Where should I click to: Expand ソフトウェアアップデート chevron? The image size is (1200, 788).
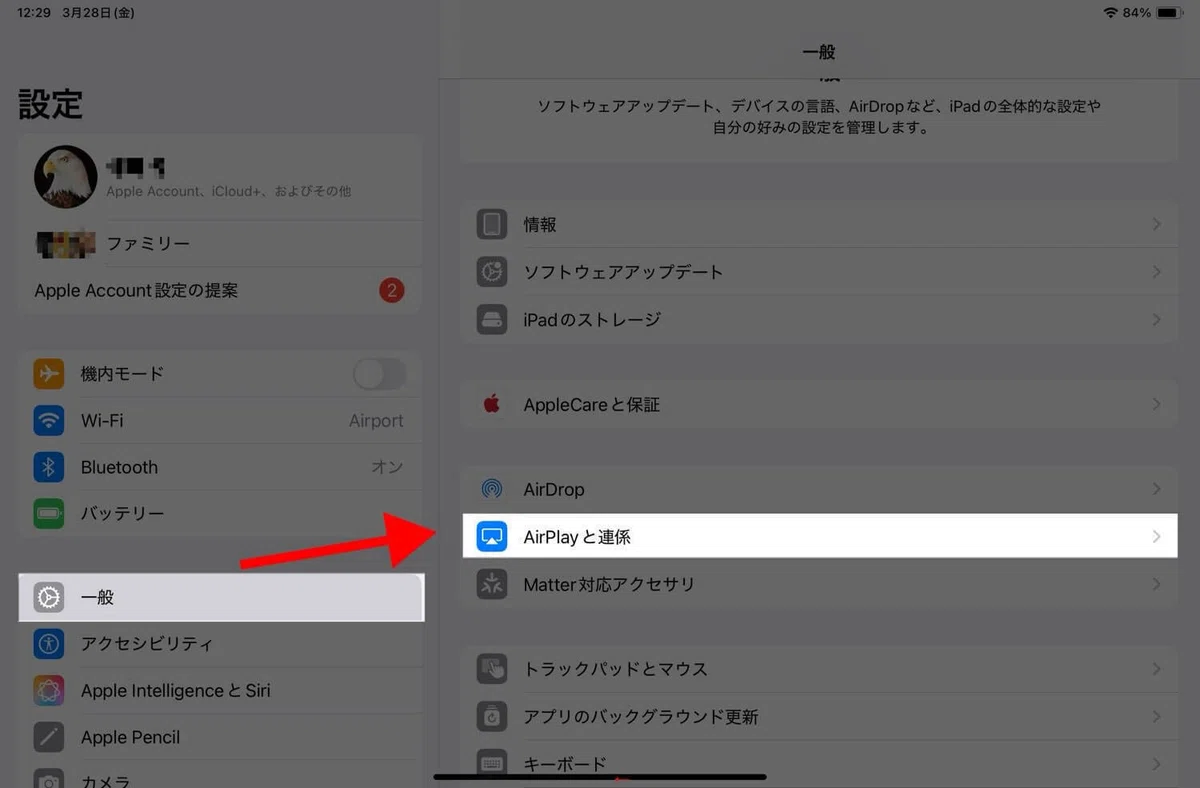(x=1157, y=272)
